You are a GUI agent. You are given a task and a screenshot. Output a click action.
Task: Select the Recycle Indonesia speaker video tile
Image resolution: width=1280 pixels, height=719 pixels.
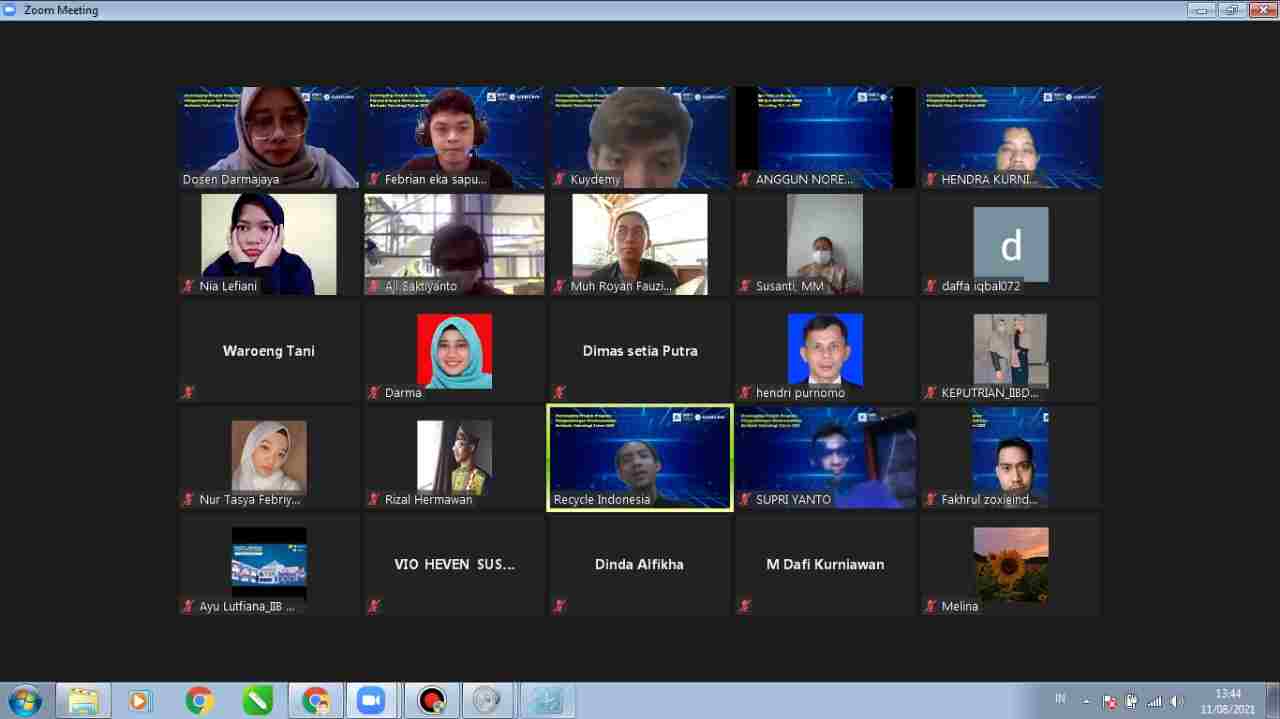click(640, 457)
